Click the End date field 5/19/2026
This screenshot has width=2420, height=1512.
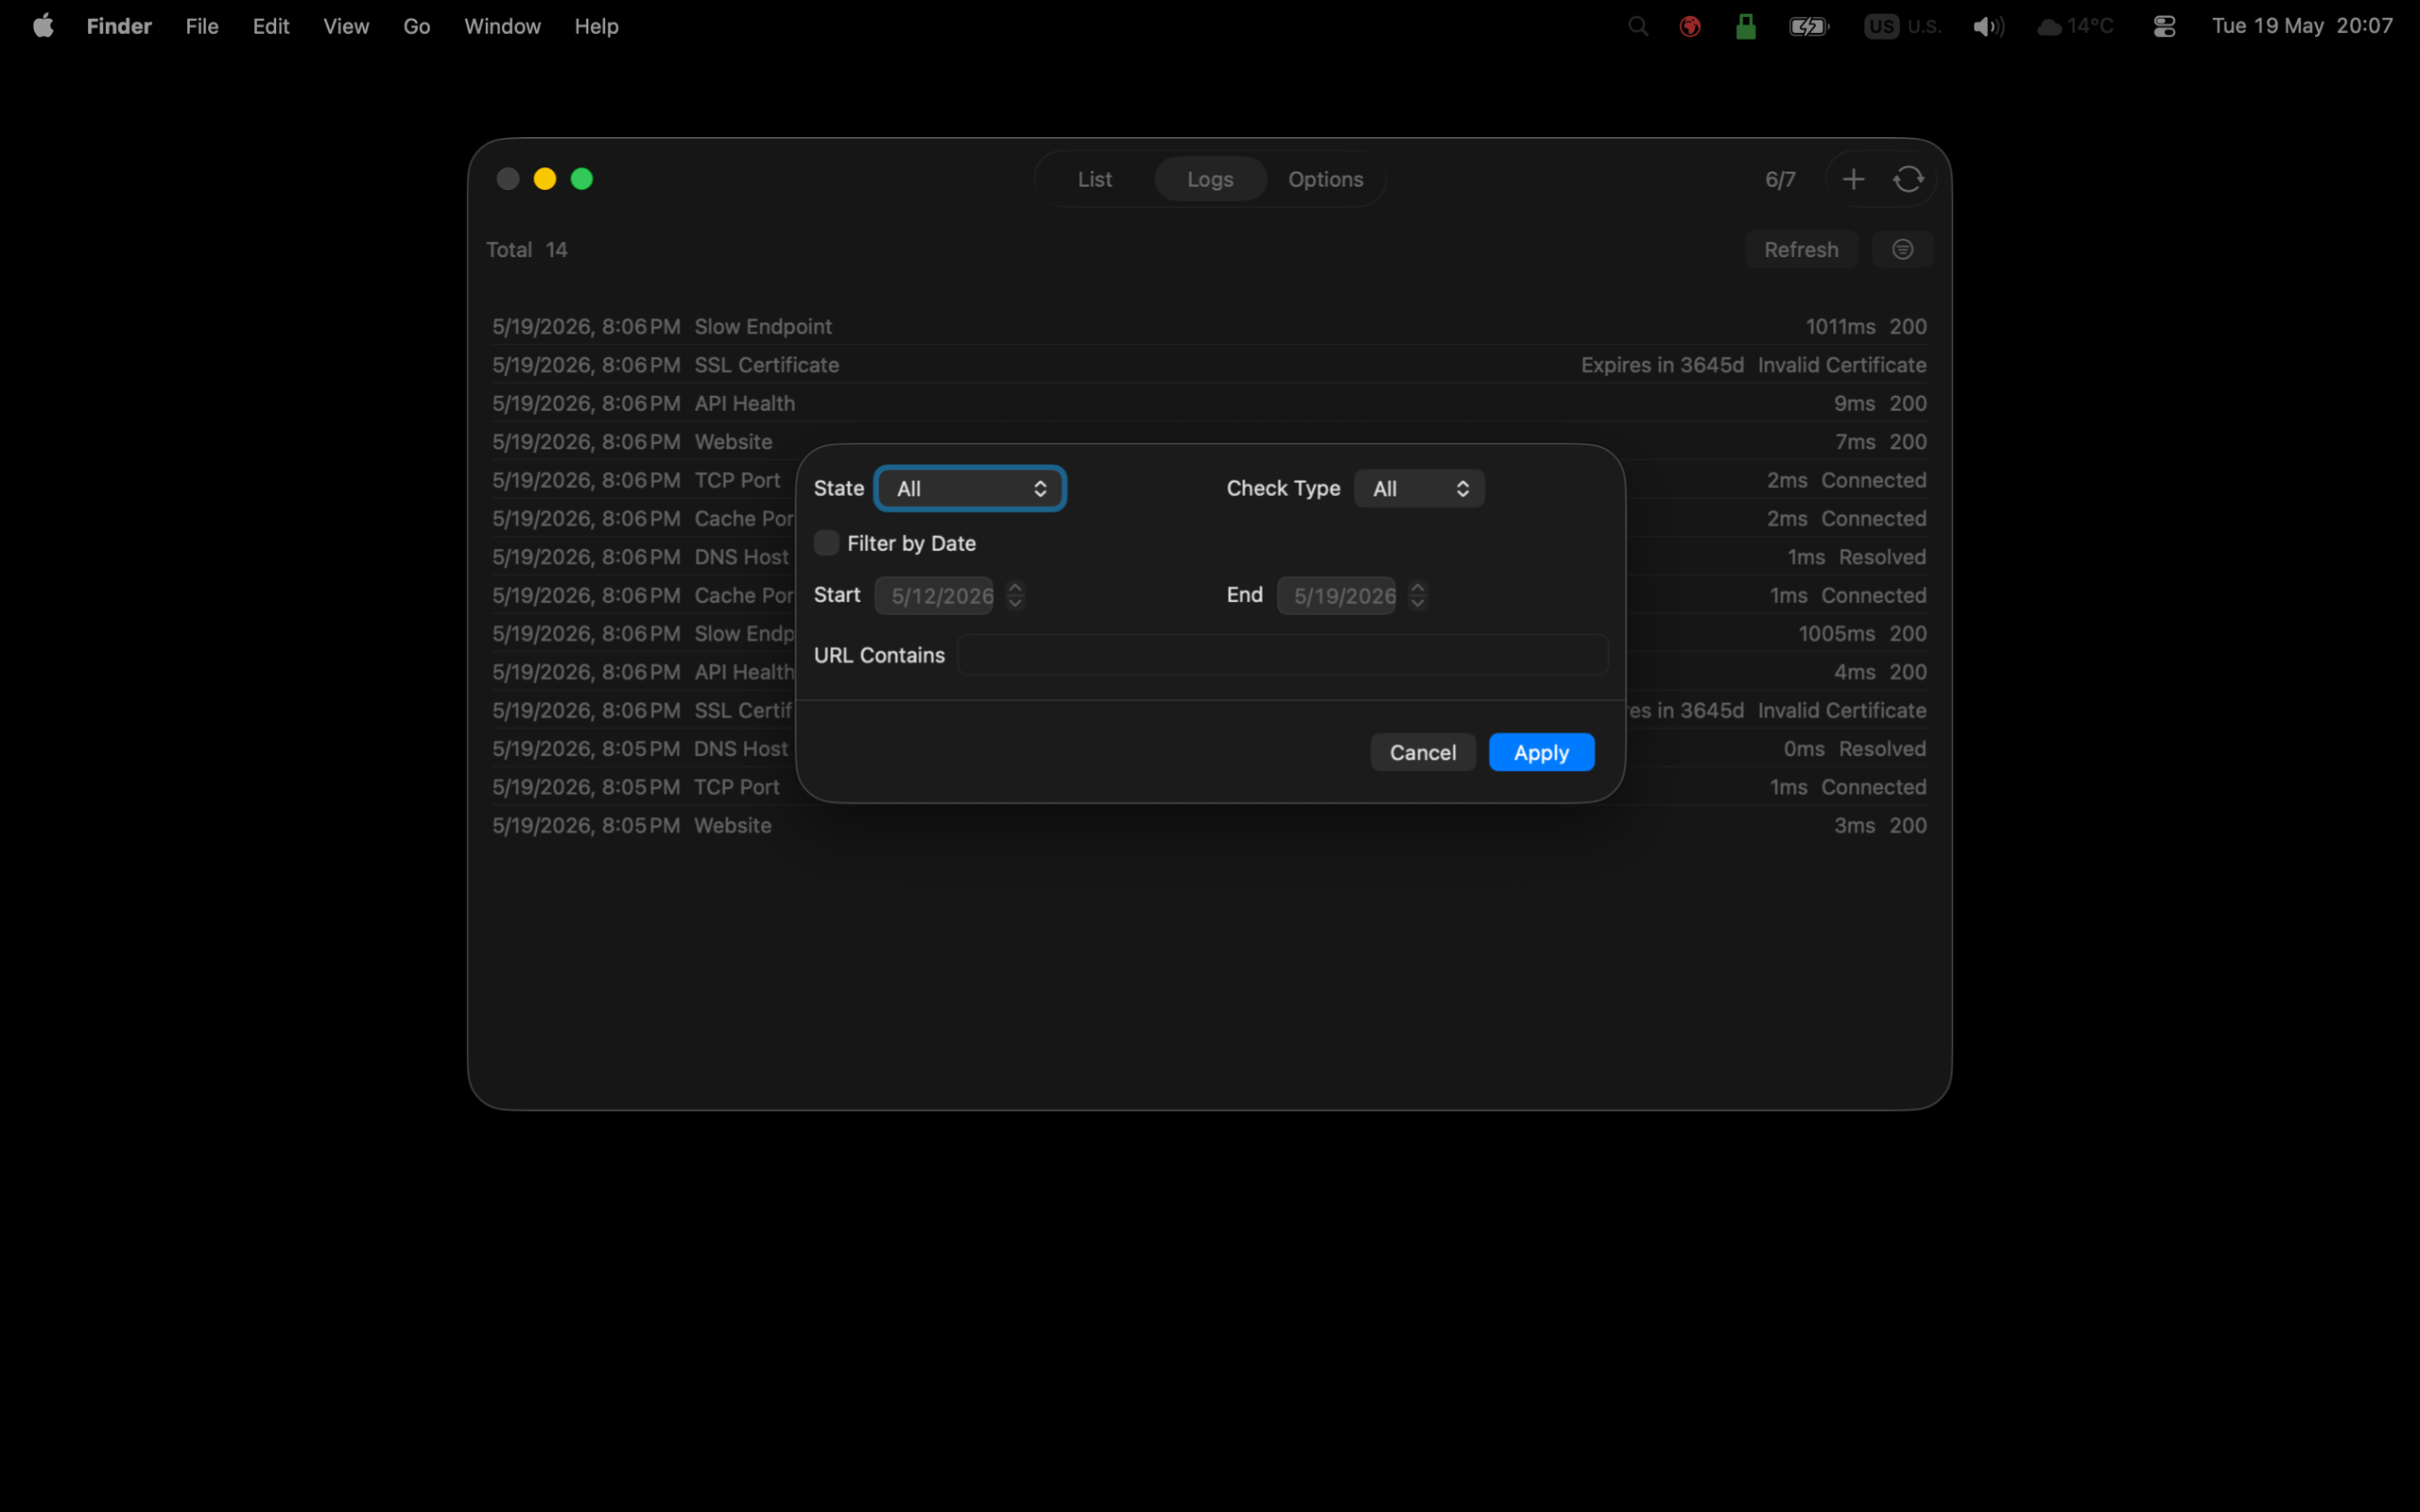tap(1336, 595)
